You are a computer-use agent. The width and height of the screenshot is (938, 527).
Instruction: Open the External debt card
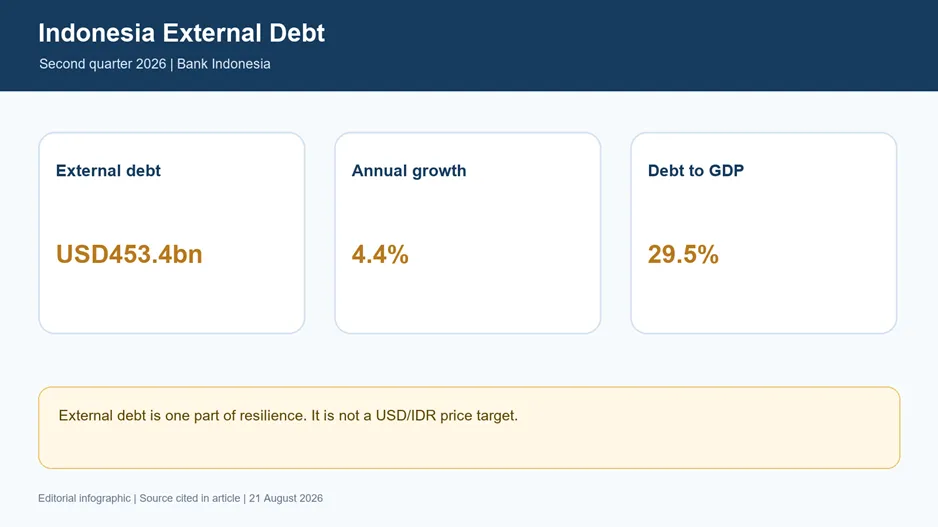coord(172,233)
